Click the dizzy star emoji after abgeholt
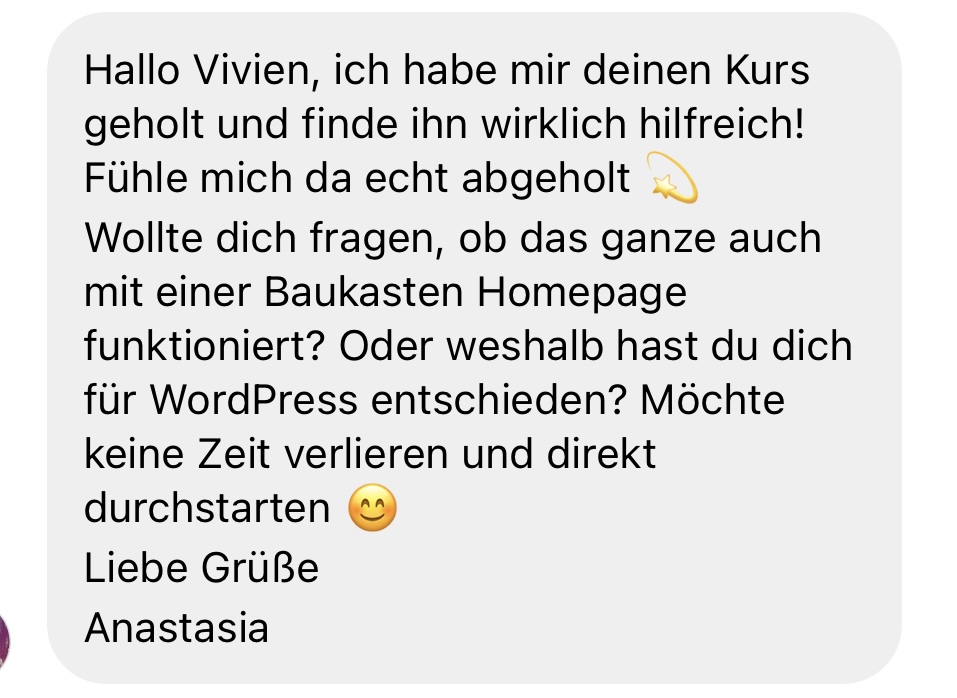Image resolution: width=957 pixels, height=698 pixels. point(671,178)
